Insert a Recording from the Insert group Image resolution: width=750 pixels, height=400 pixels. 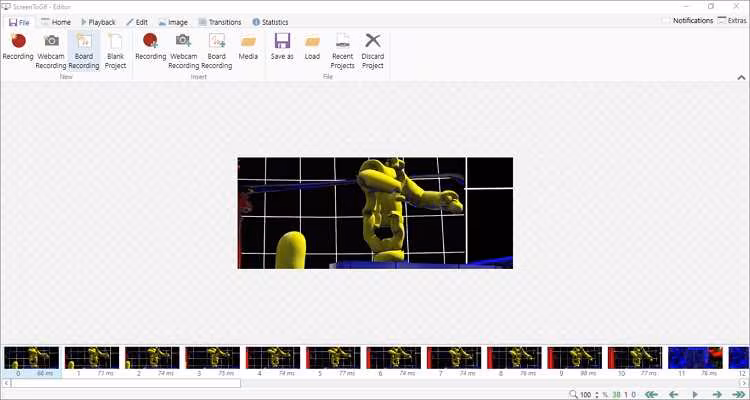[150, 48]
